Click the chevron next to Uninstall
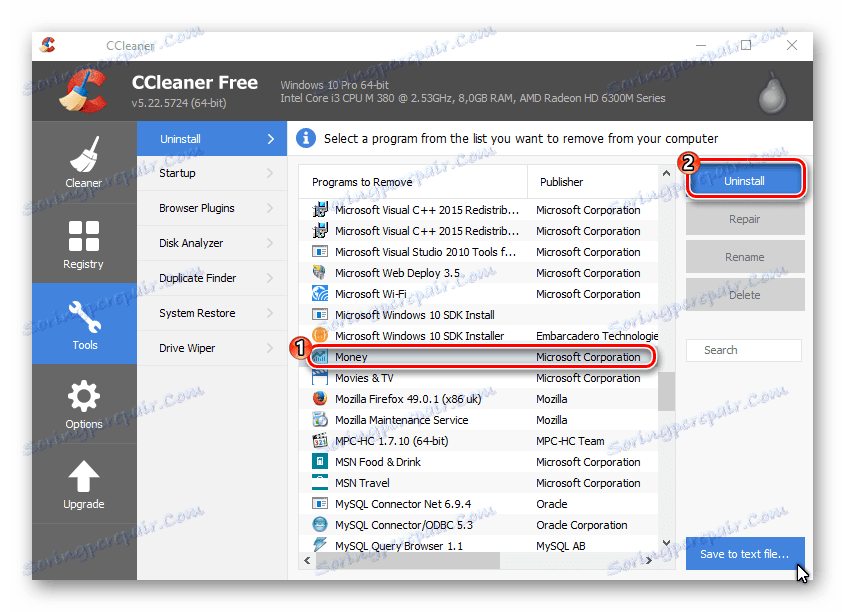Viewport: 845px width, 612px height. pos(271,139)
